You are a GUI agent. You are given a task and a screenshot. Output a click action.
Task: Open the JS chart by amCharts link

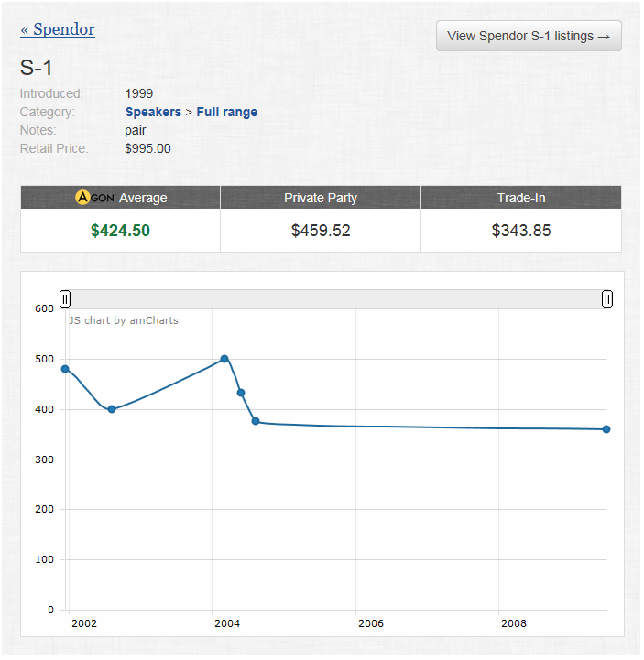(x=124, y=320)
